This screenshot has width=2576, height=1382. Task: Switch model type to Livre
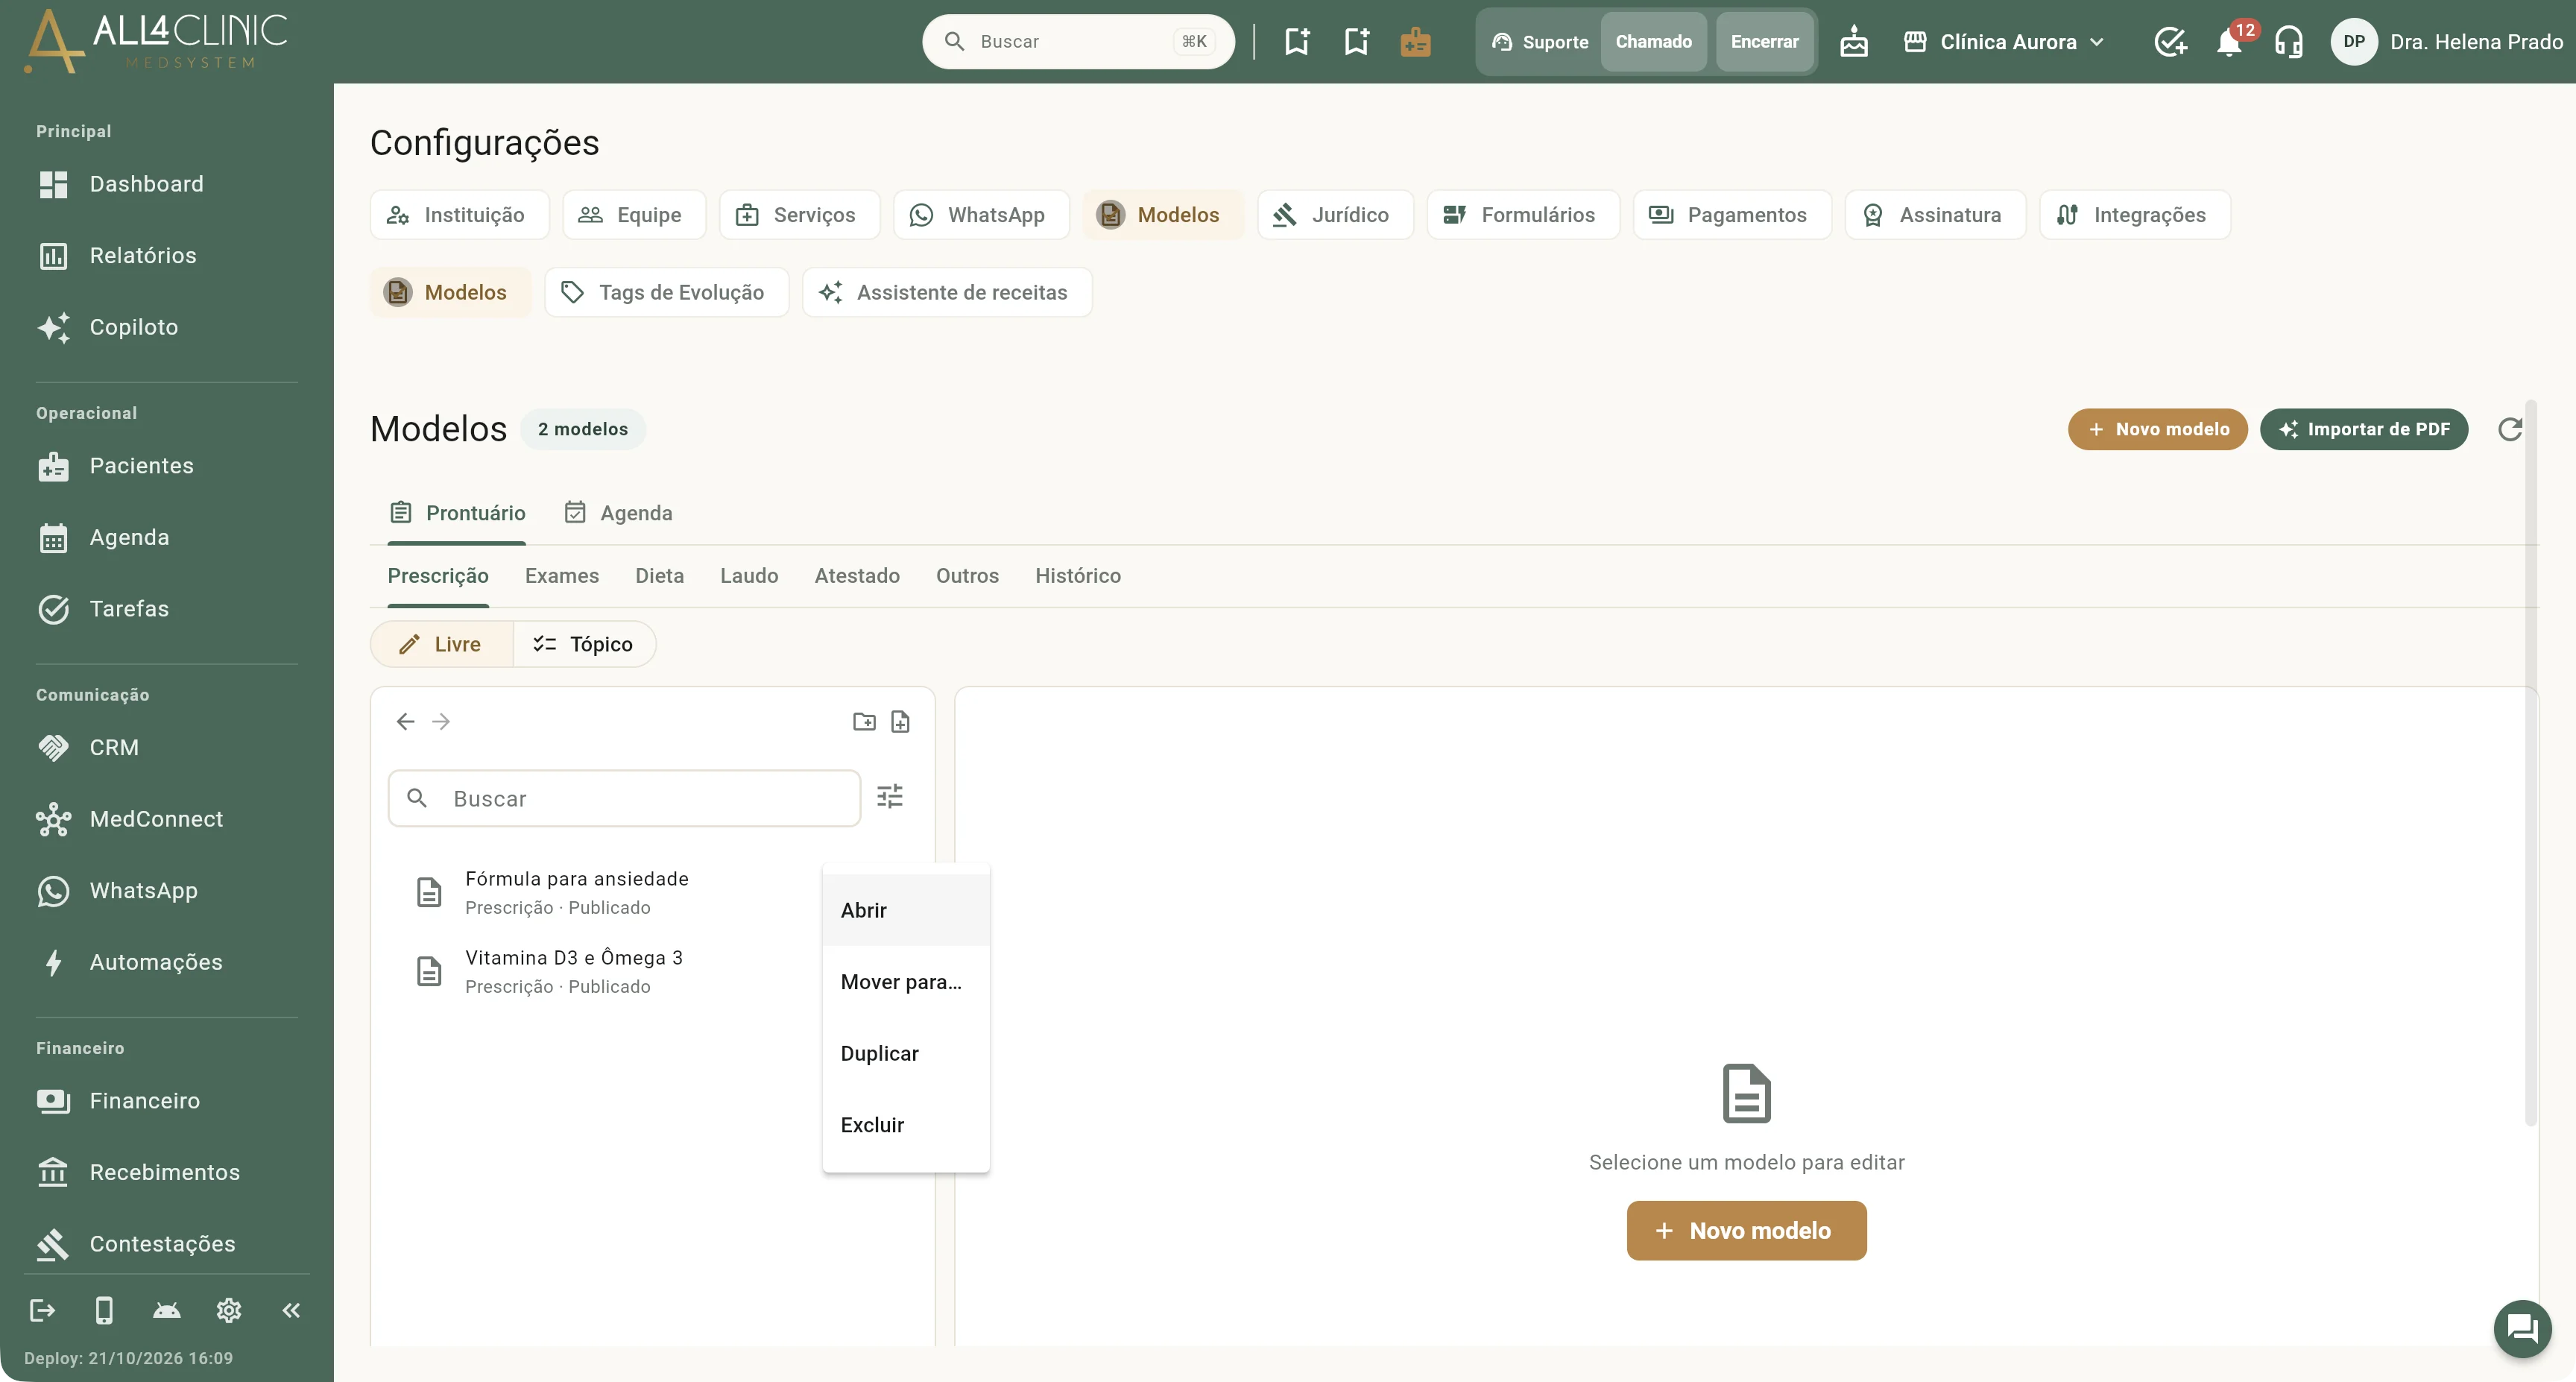(x=441, y=644)
